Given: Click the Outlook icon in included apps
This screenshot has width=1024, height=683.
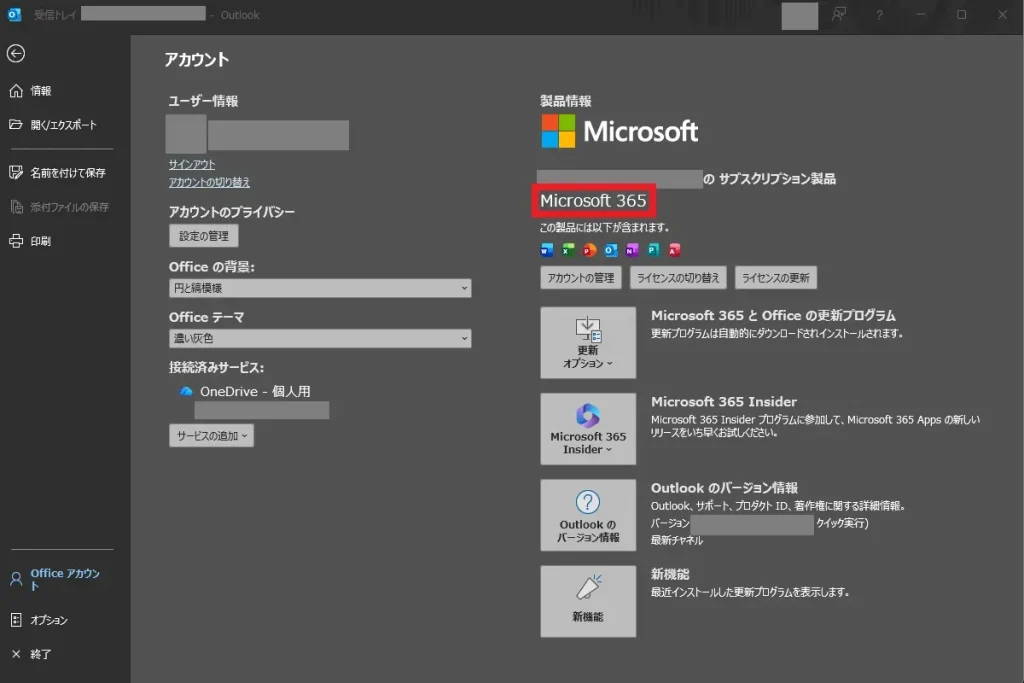Looking at the screenshot, I should coord(611,249).
